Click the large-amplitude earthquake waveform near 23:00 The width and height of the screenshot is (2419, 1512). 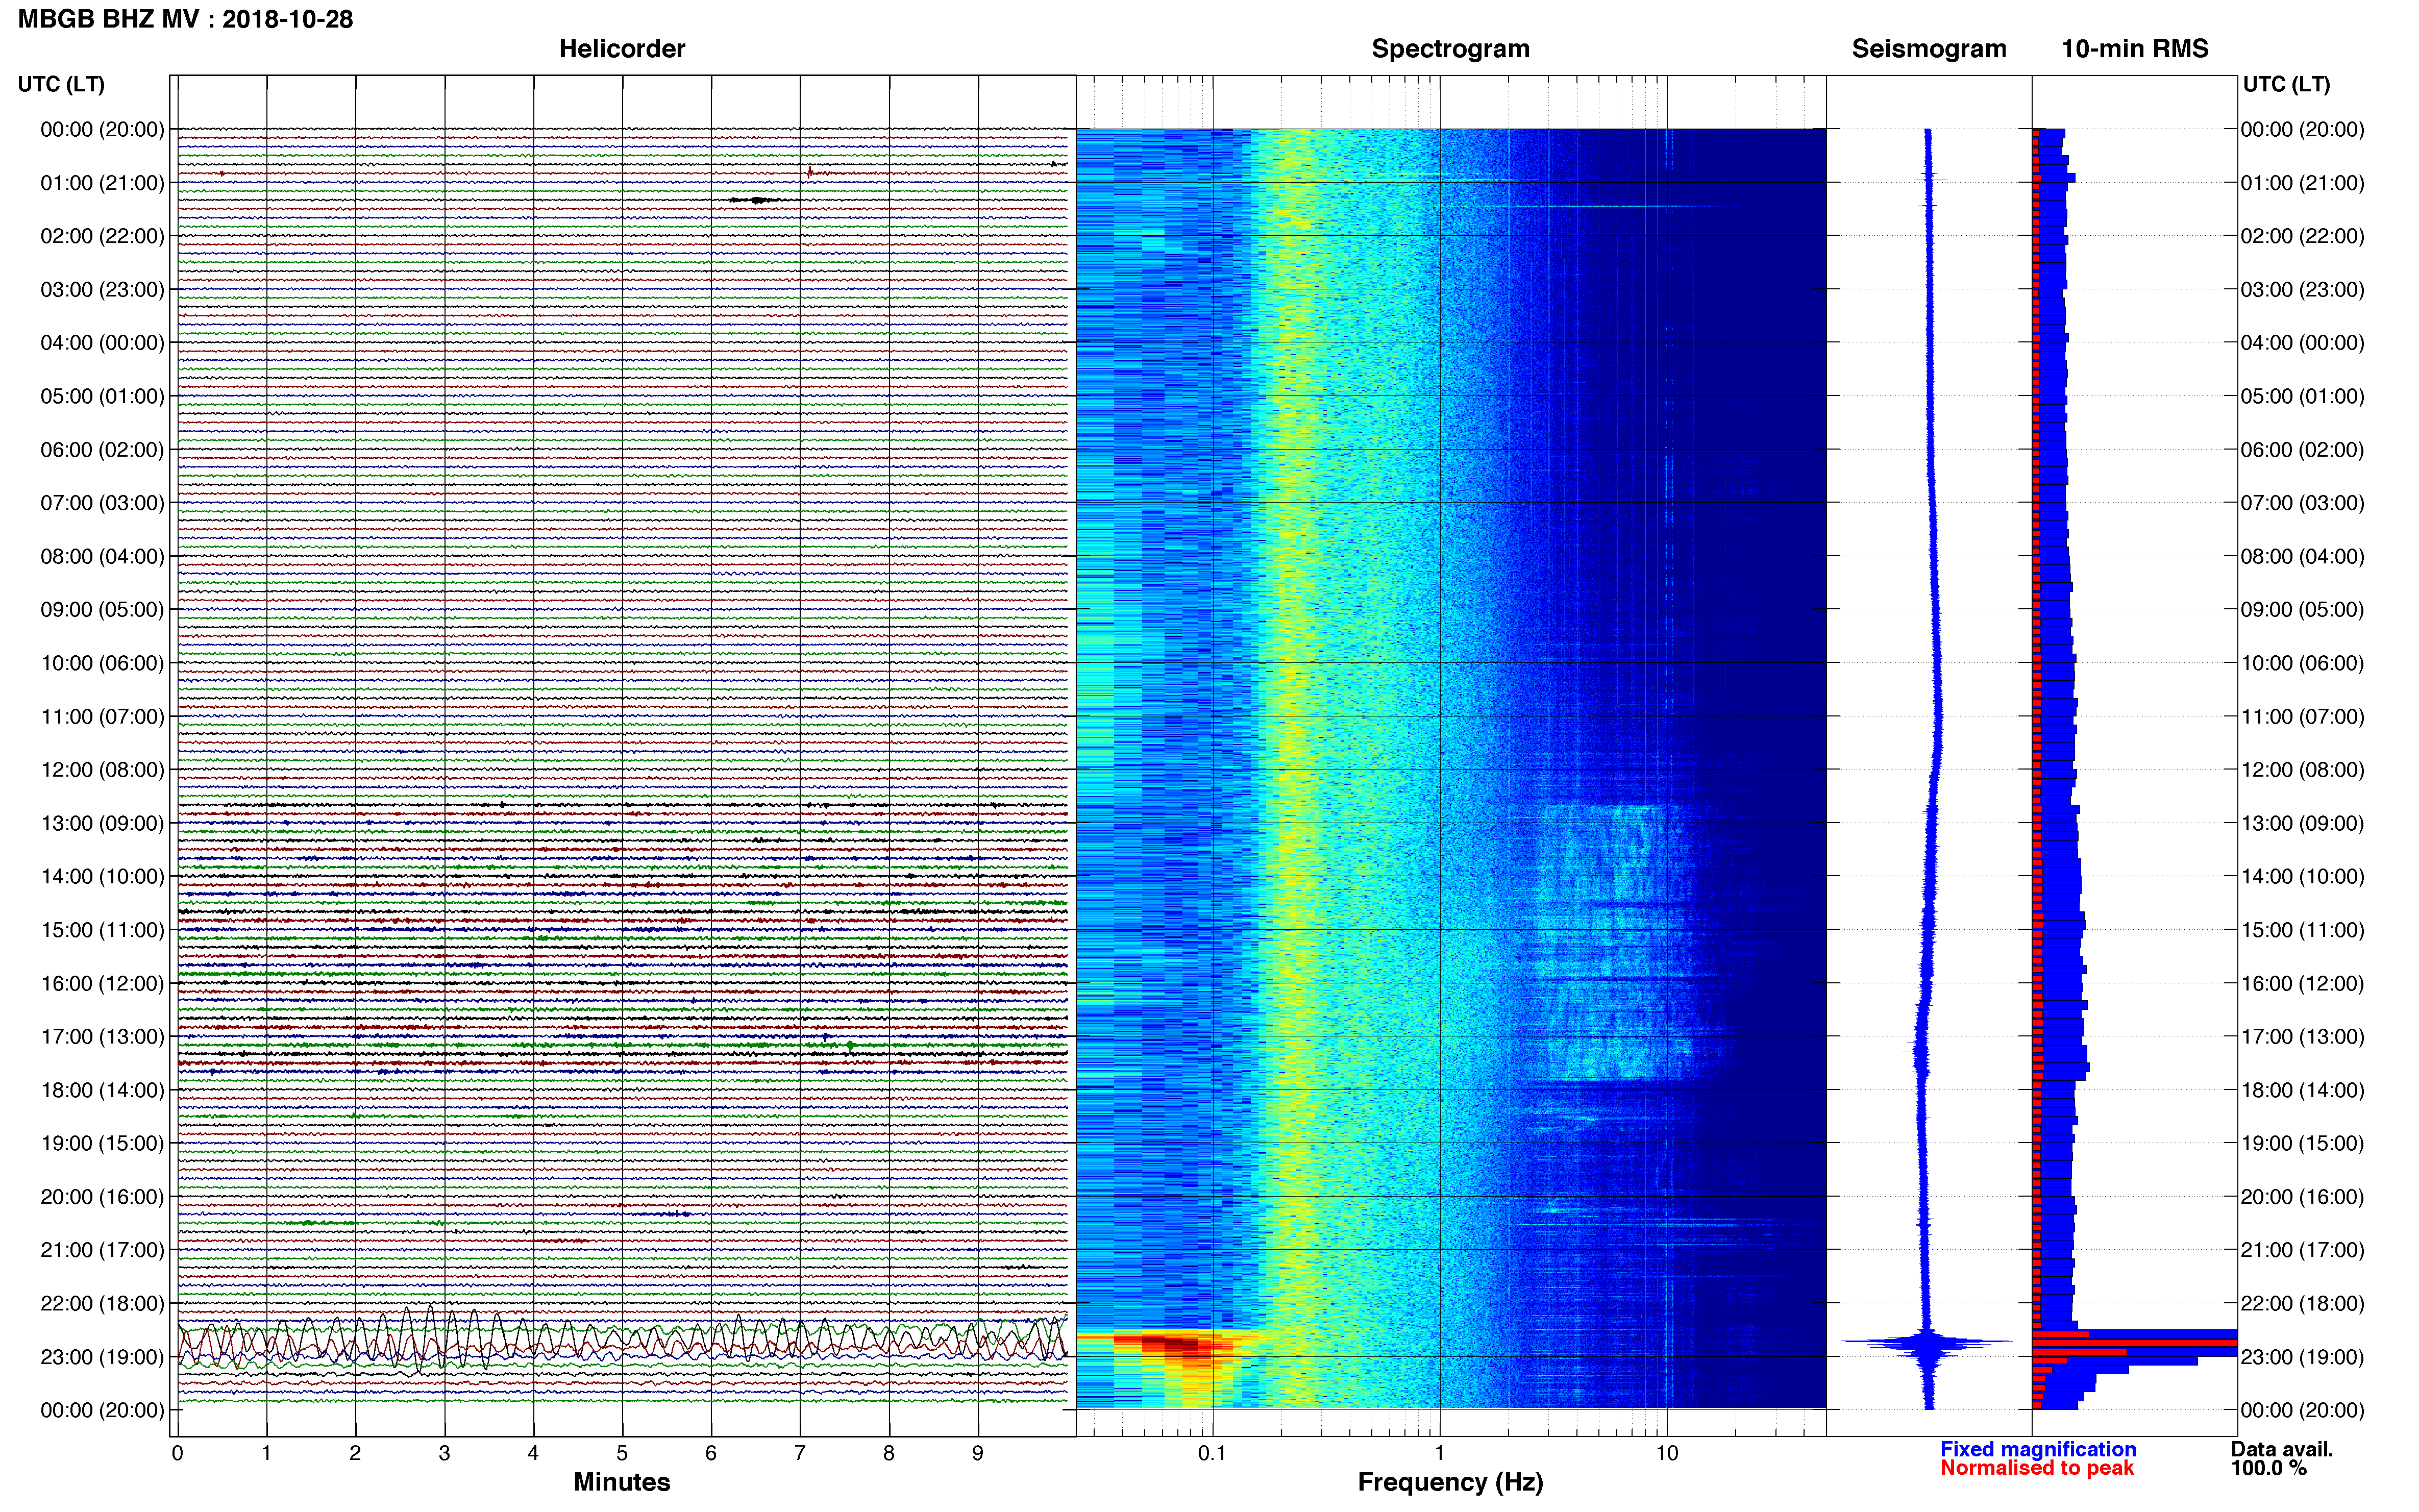622,1340
